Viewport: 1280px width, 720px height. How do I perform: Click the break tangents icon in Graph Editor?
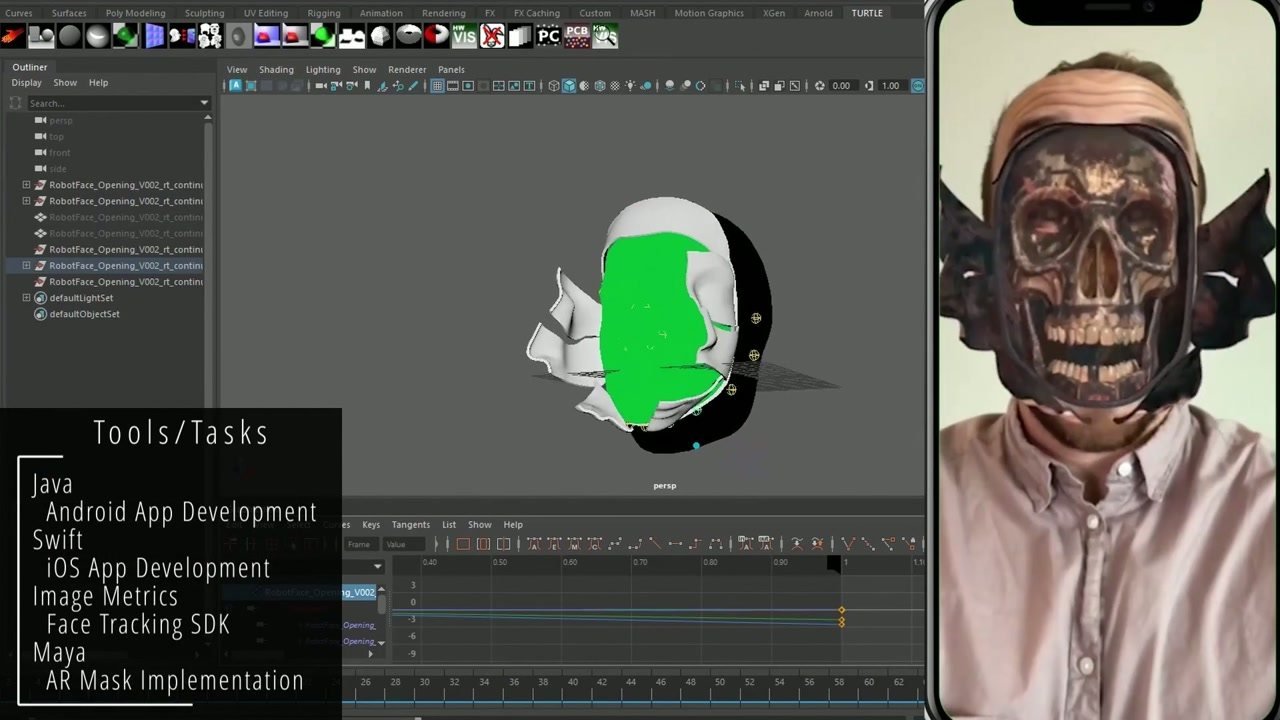click(x=850, y=544)
